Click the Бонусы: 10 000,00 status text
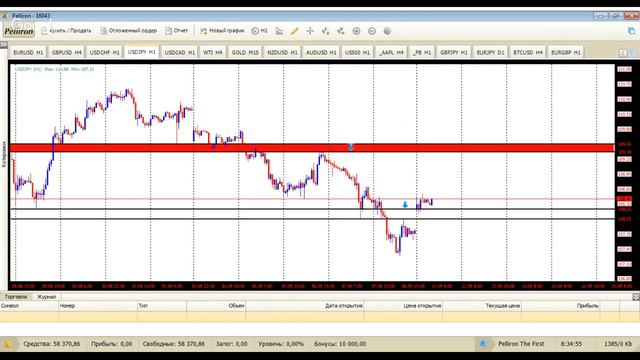The width and height of the screenshot is (640, 360). (x=340, y=344)
